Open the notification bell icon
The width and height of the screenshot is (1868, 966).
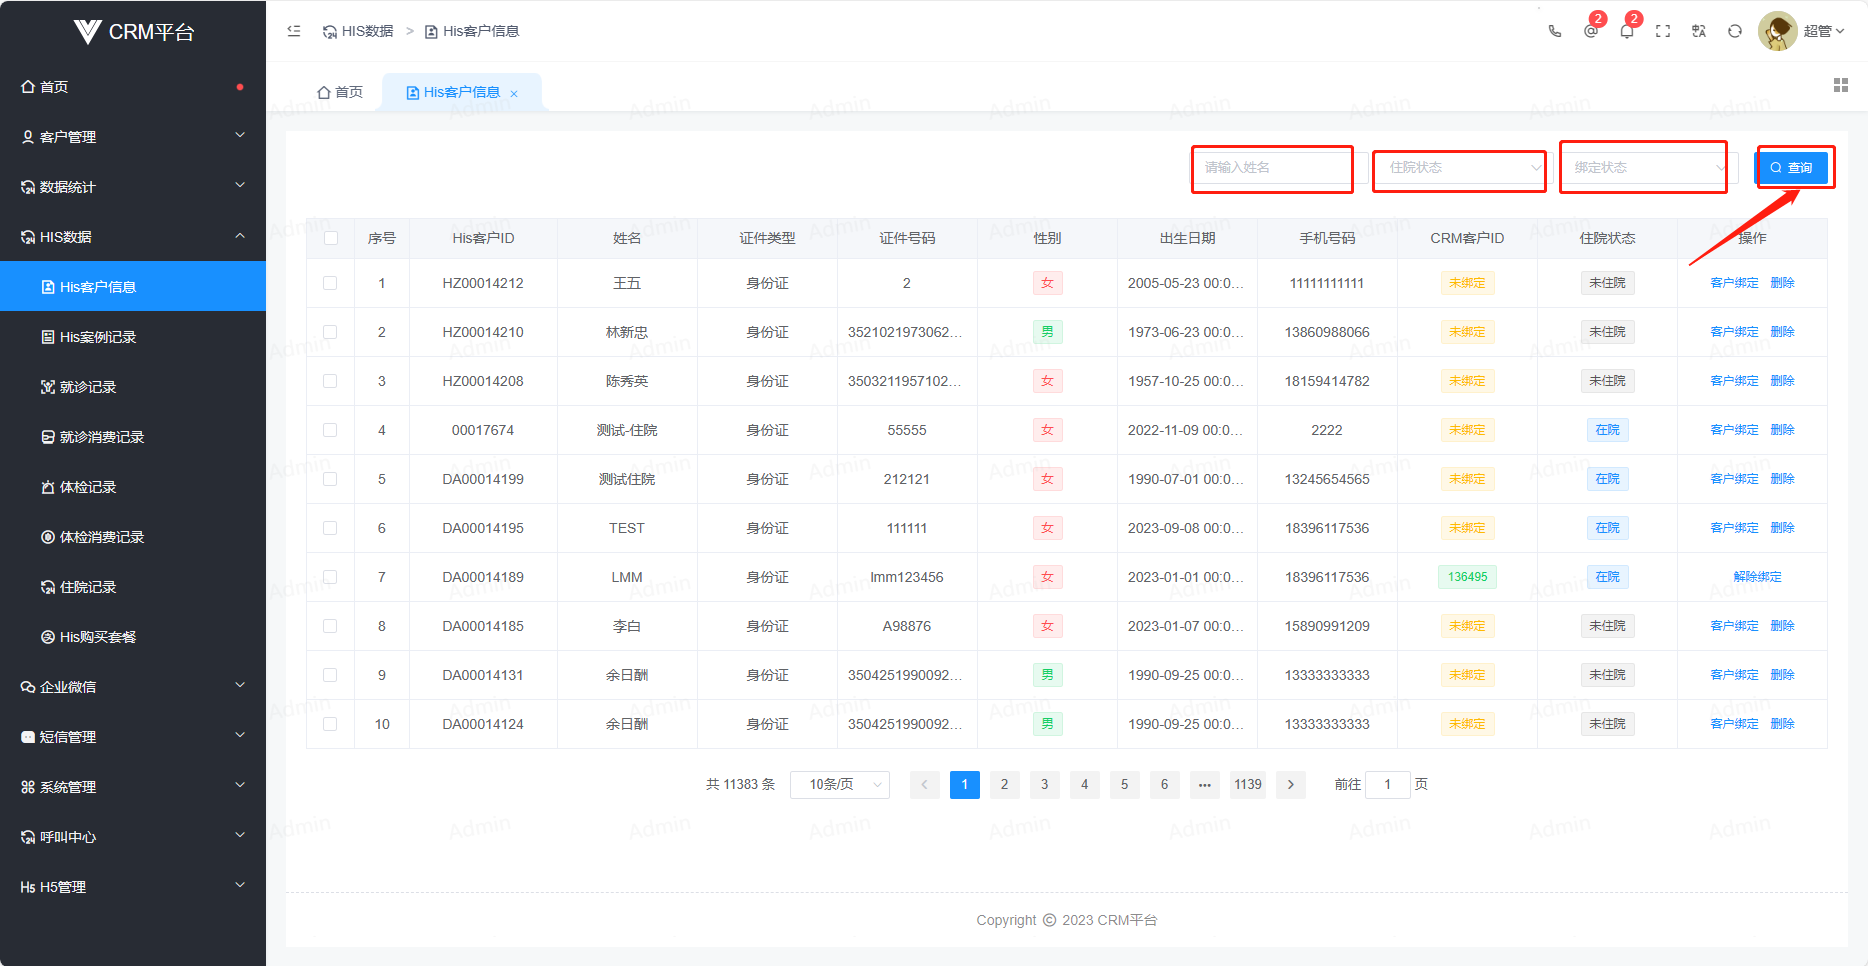(x=1627, y=31)
